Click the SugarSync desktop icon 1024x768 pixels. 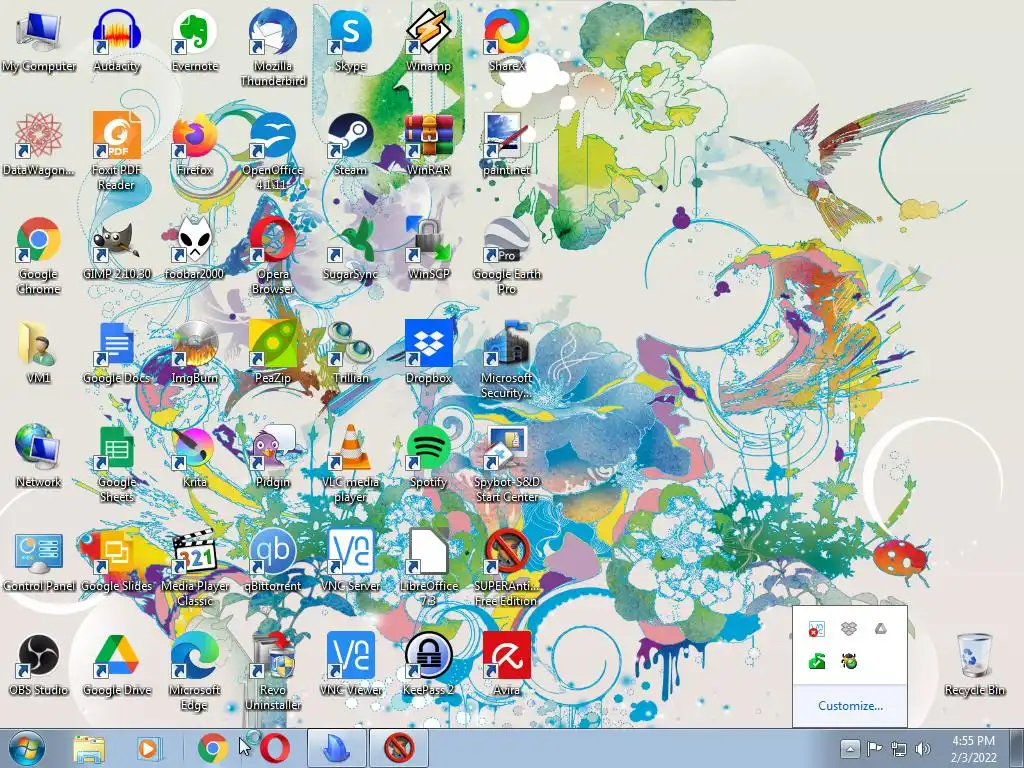[351, 248]
